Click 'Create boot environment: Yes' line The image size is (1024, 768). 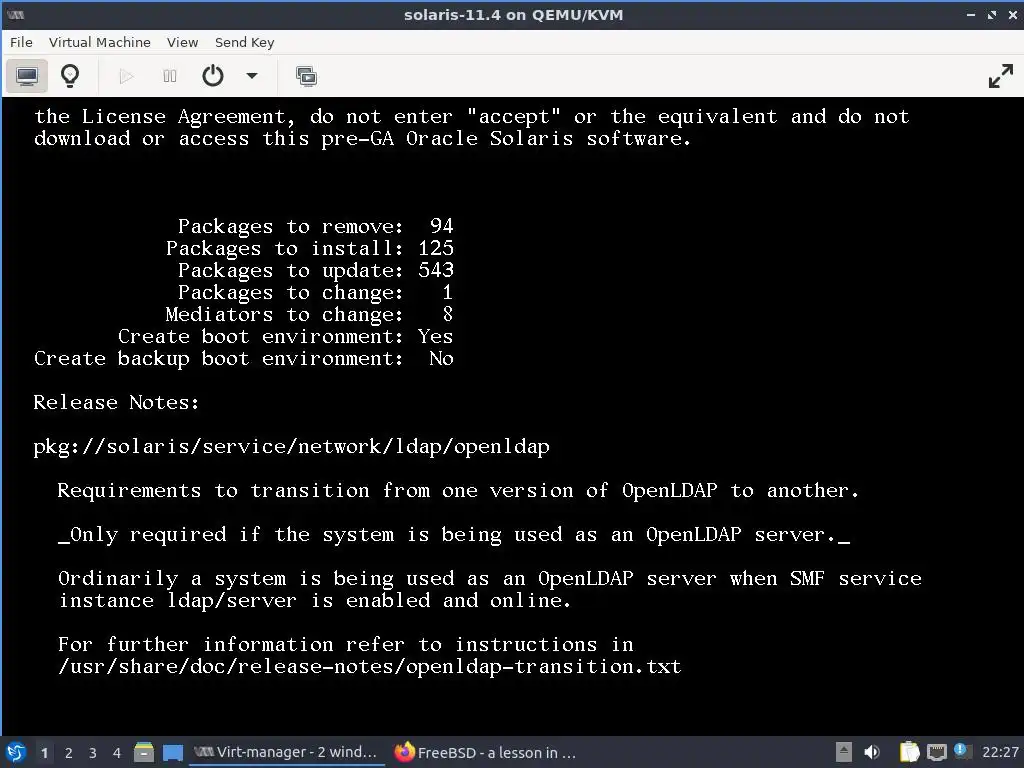click(x=285, y=337)
